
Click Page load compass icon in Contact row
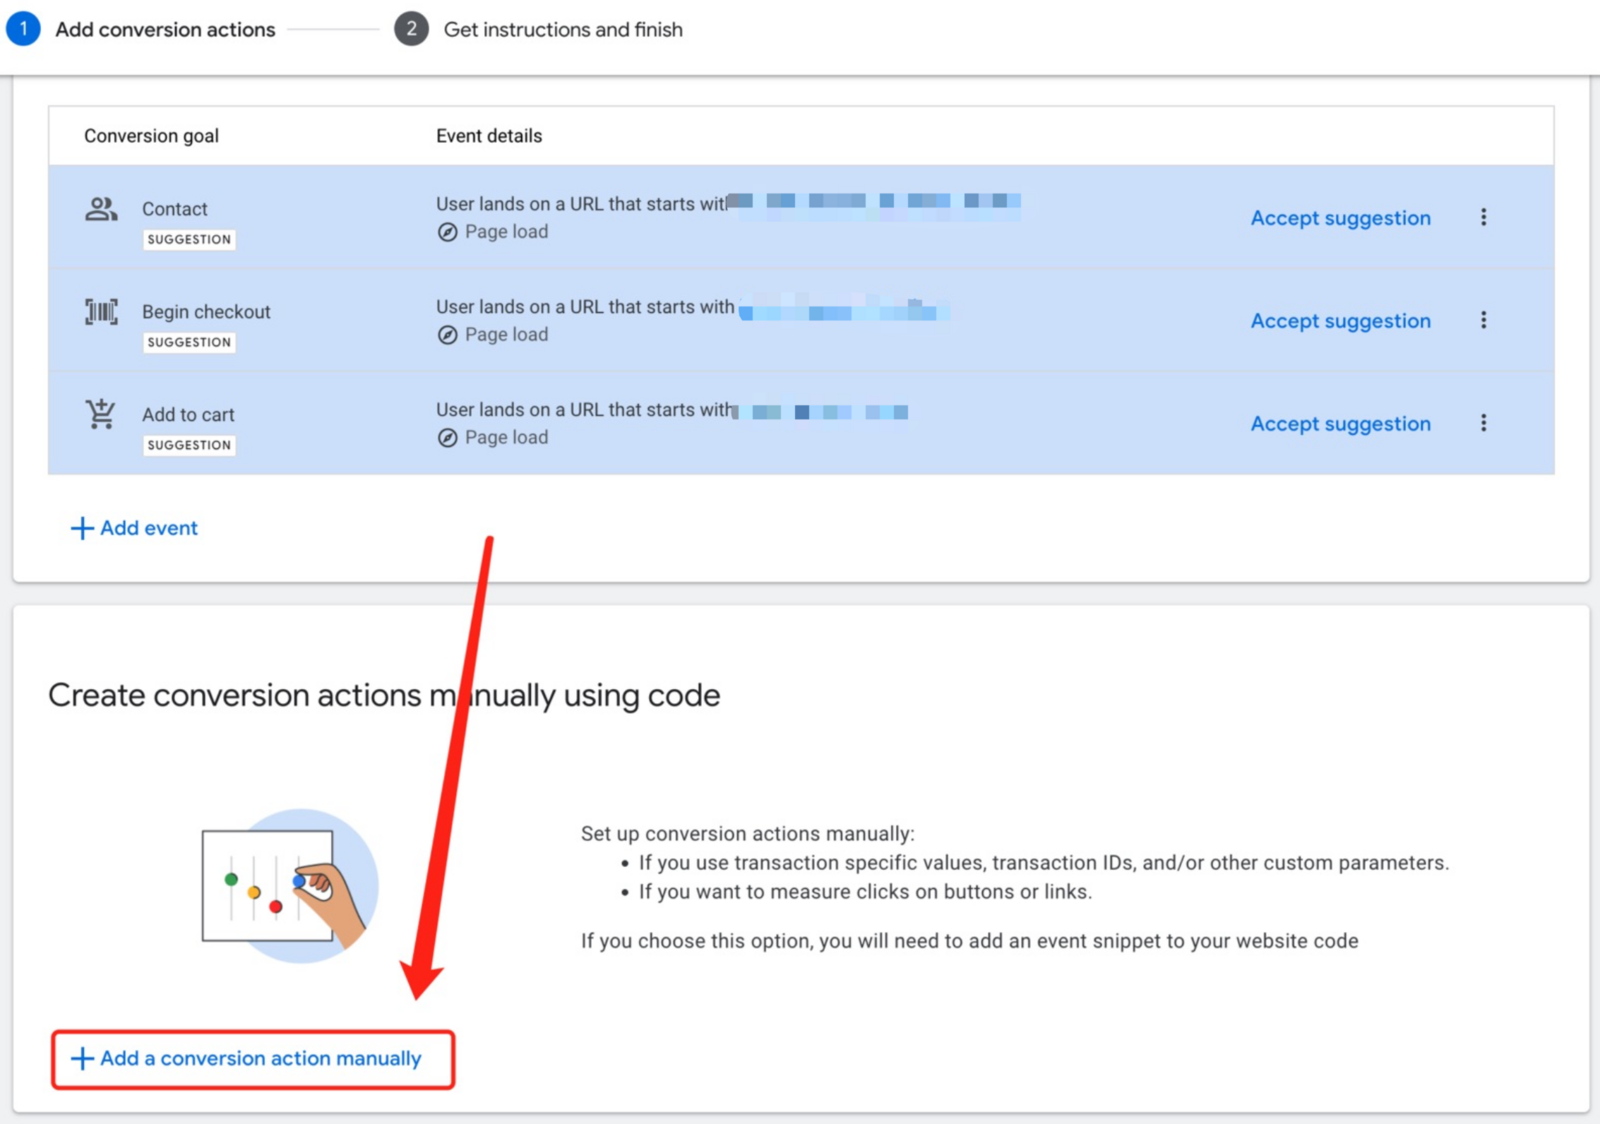click(448, 232)
